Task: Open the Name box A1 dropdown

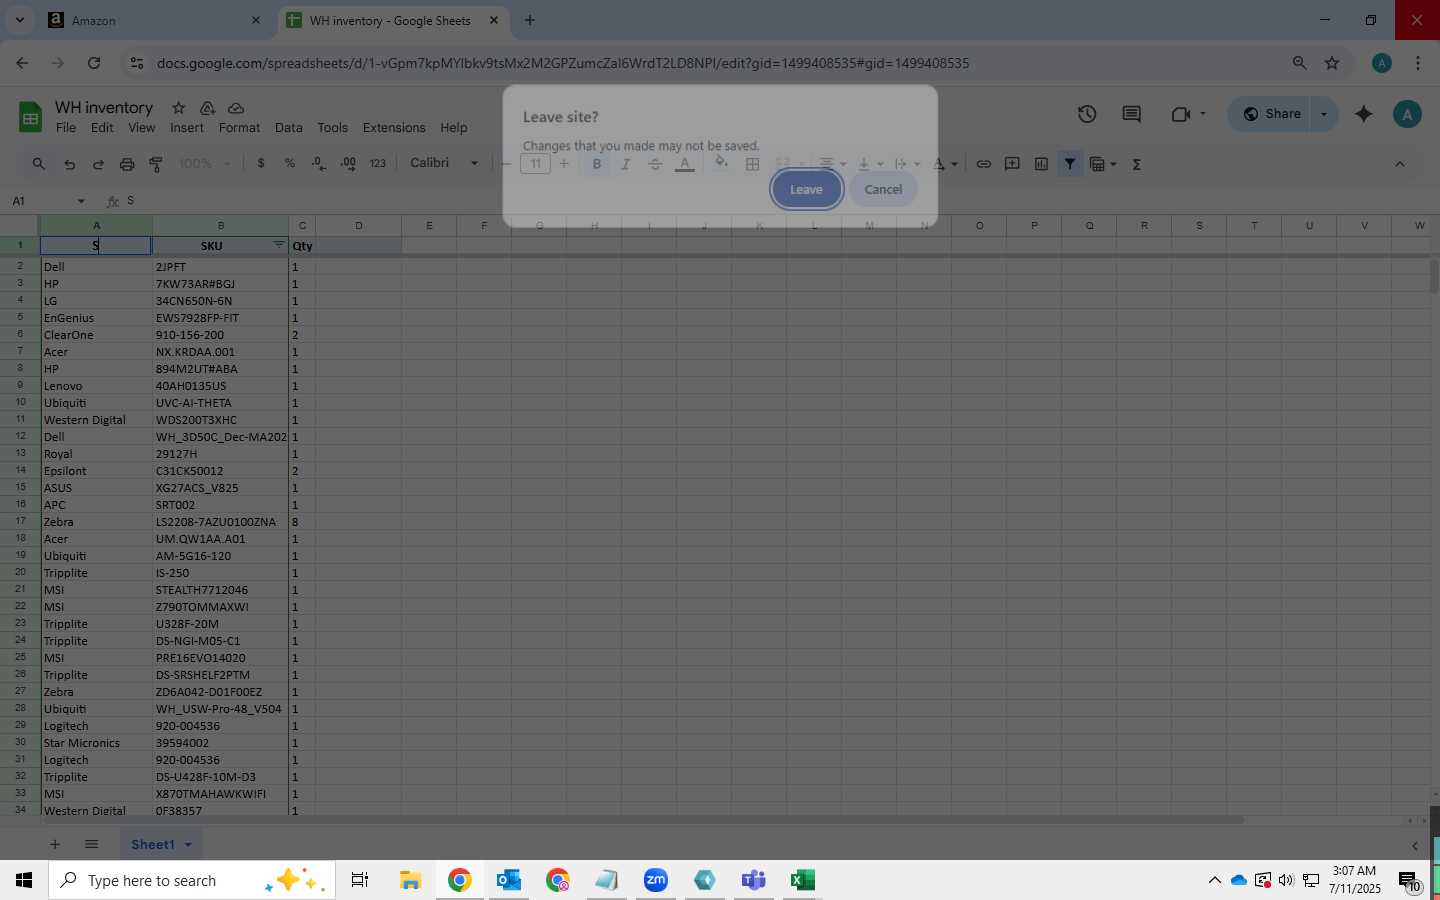Action: click(81, 201)
